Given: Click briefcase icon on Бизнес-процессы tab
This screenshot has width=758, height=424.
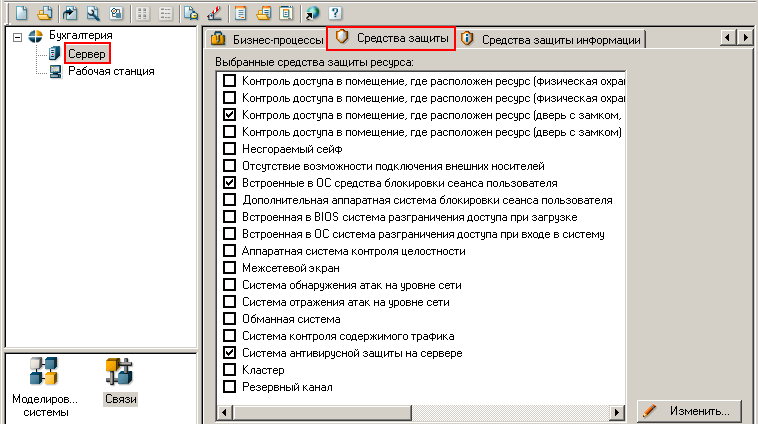Looking at the screenshot, I should click(218, 39).
